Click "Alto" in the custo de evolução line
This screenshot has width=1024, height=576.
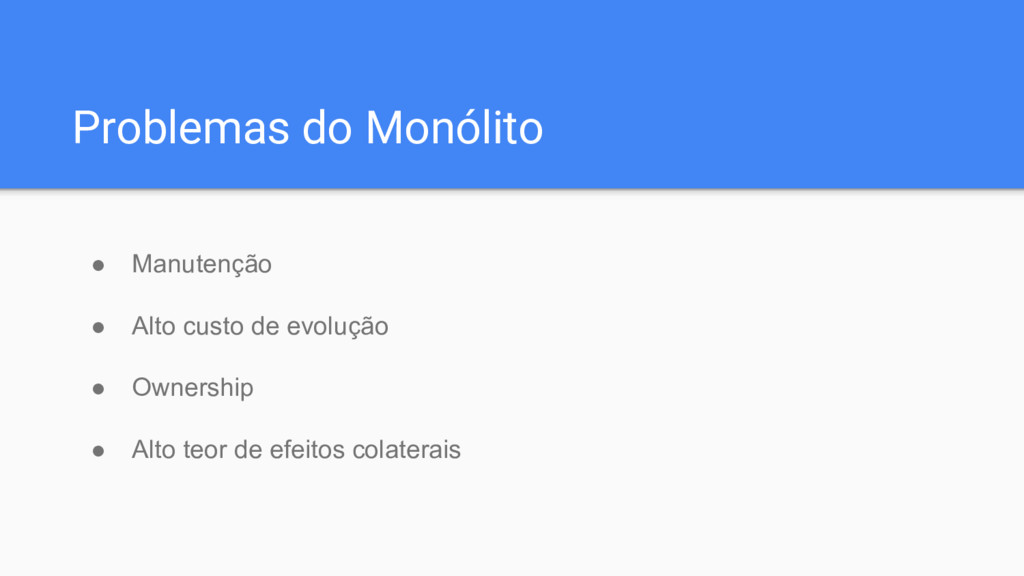click(153, 326)
